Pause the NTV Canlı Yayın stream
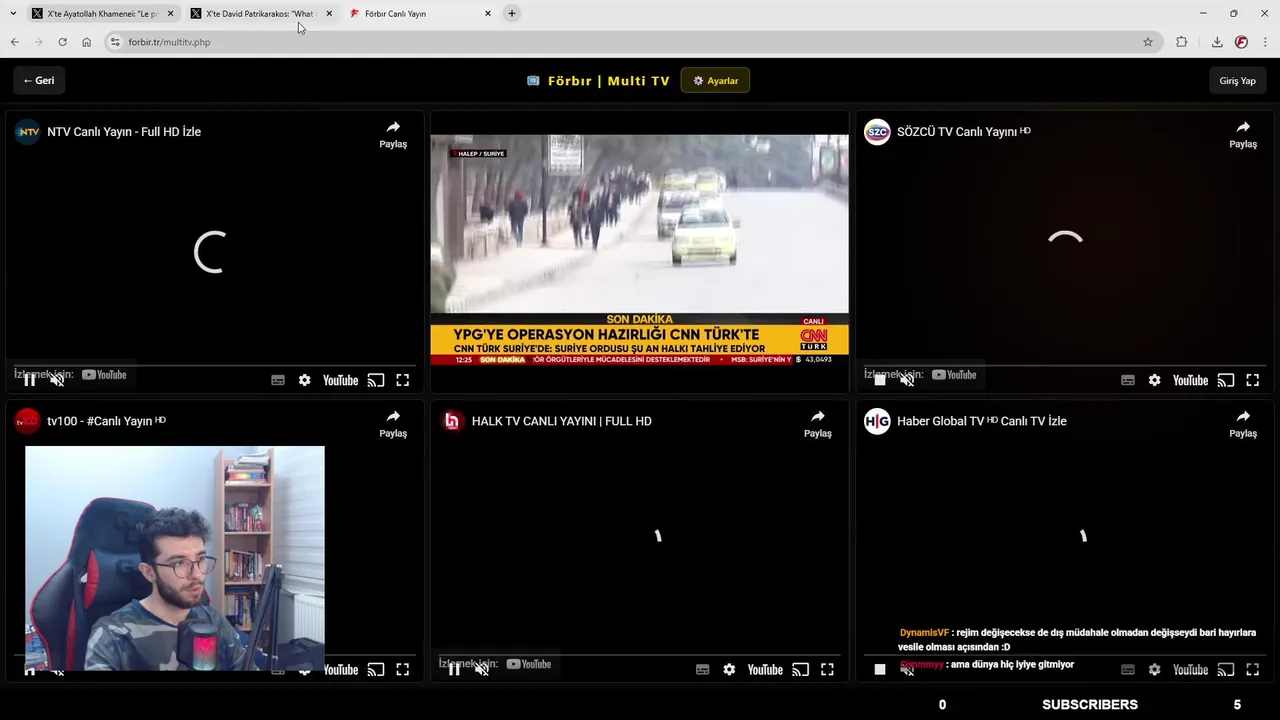1280x720 pixels. click(30, 380)
